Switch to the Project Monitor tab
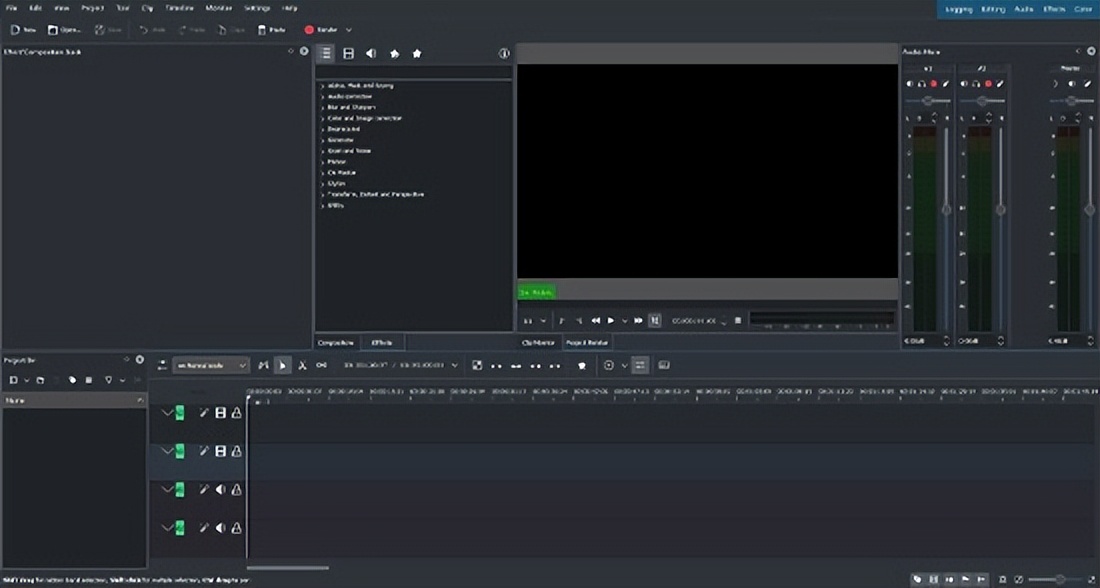Screen dimensions: 1100x588 [x=586, y=343]
